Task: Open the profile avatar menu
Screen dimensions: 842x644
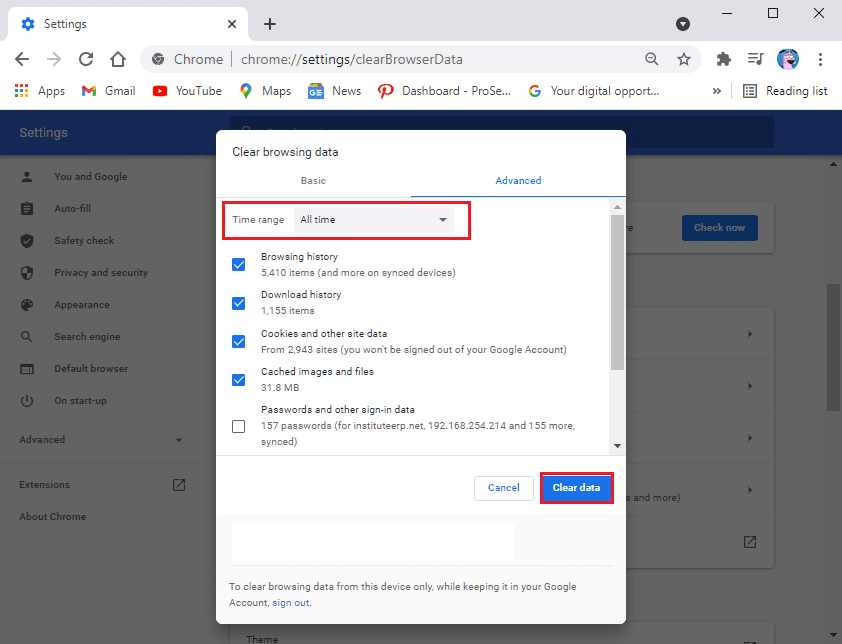Action: (x=788, y=59)
